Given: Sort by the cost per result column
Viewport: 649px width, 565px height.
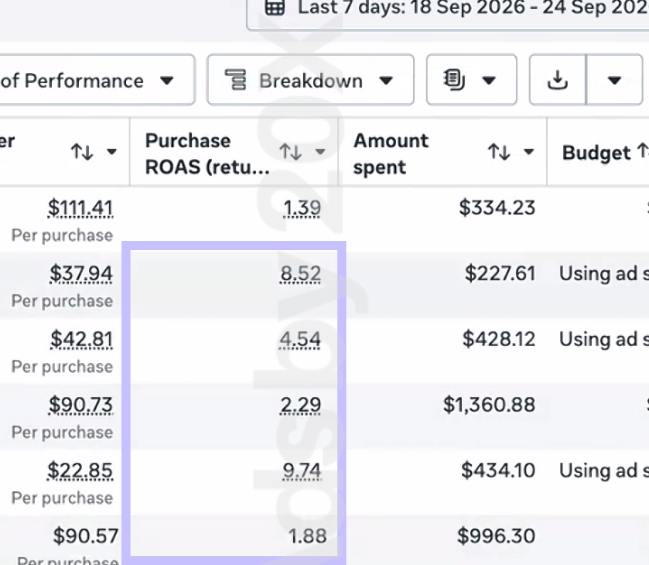Looking at the screenshot, I should 82,152.
